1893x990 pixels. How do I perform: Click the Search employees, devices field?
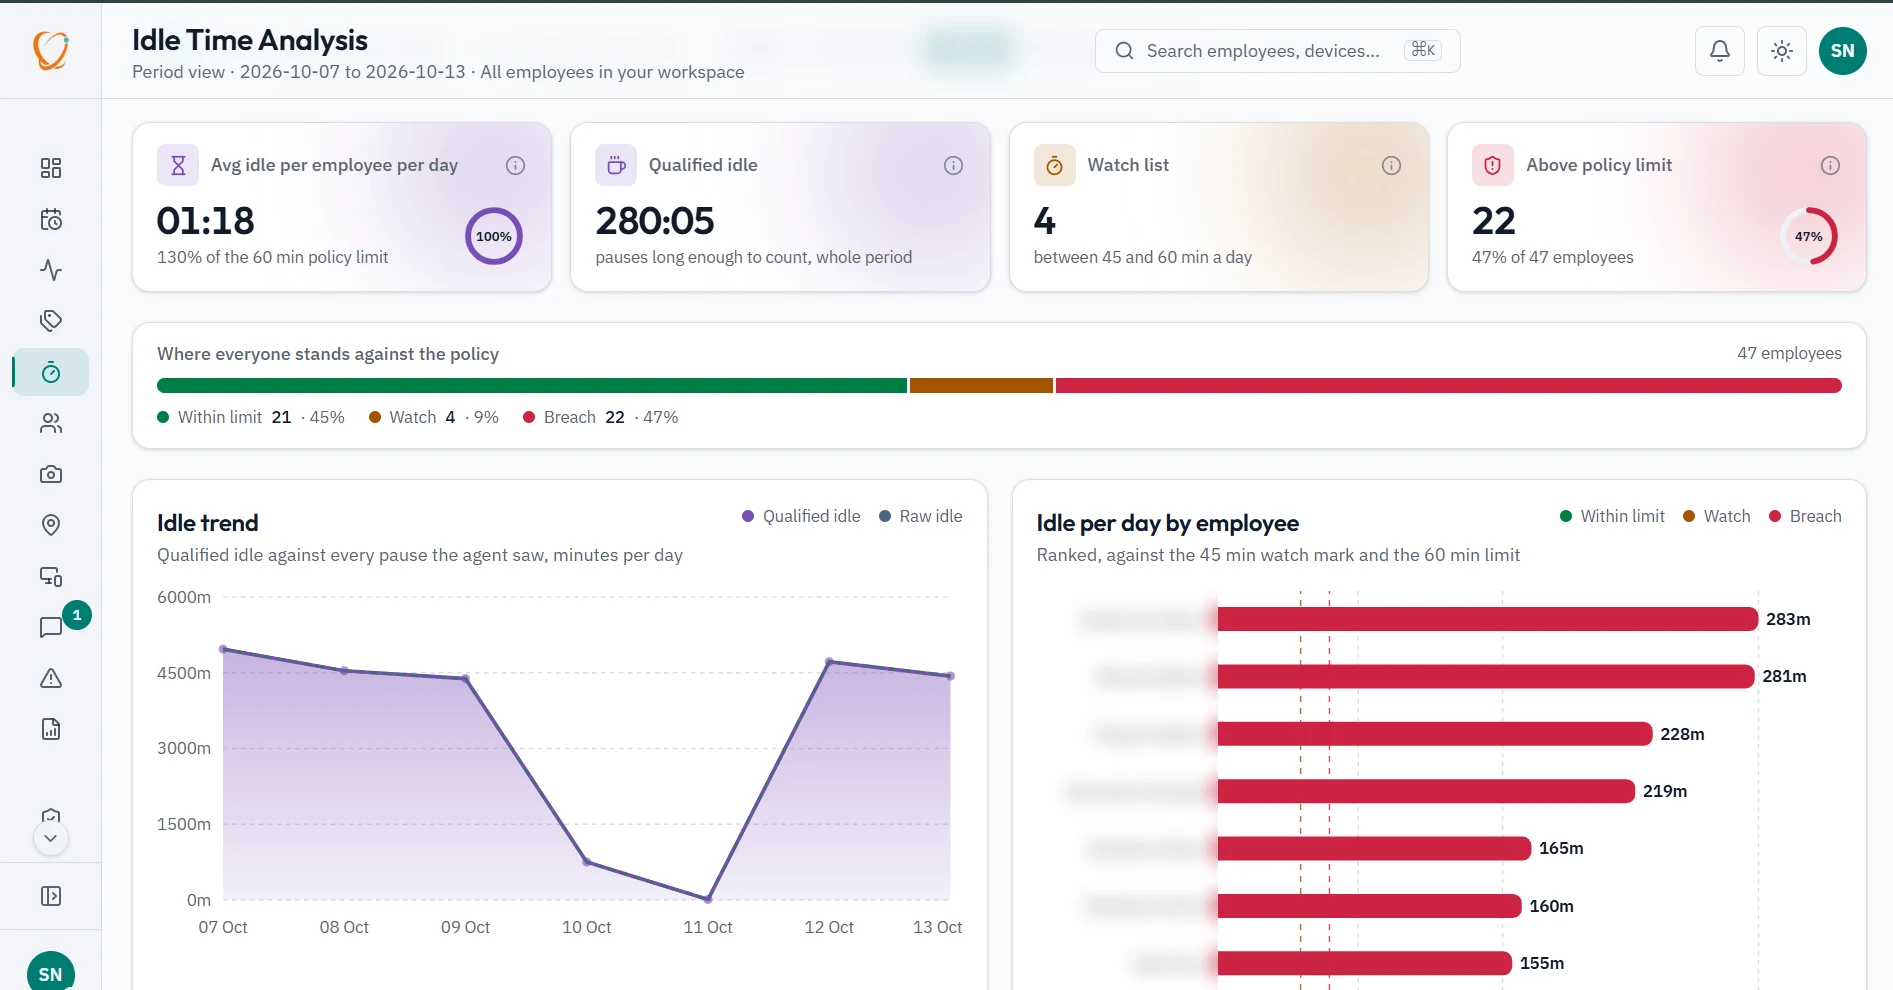click(x=1277, y=51)
